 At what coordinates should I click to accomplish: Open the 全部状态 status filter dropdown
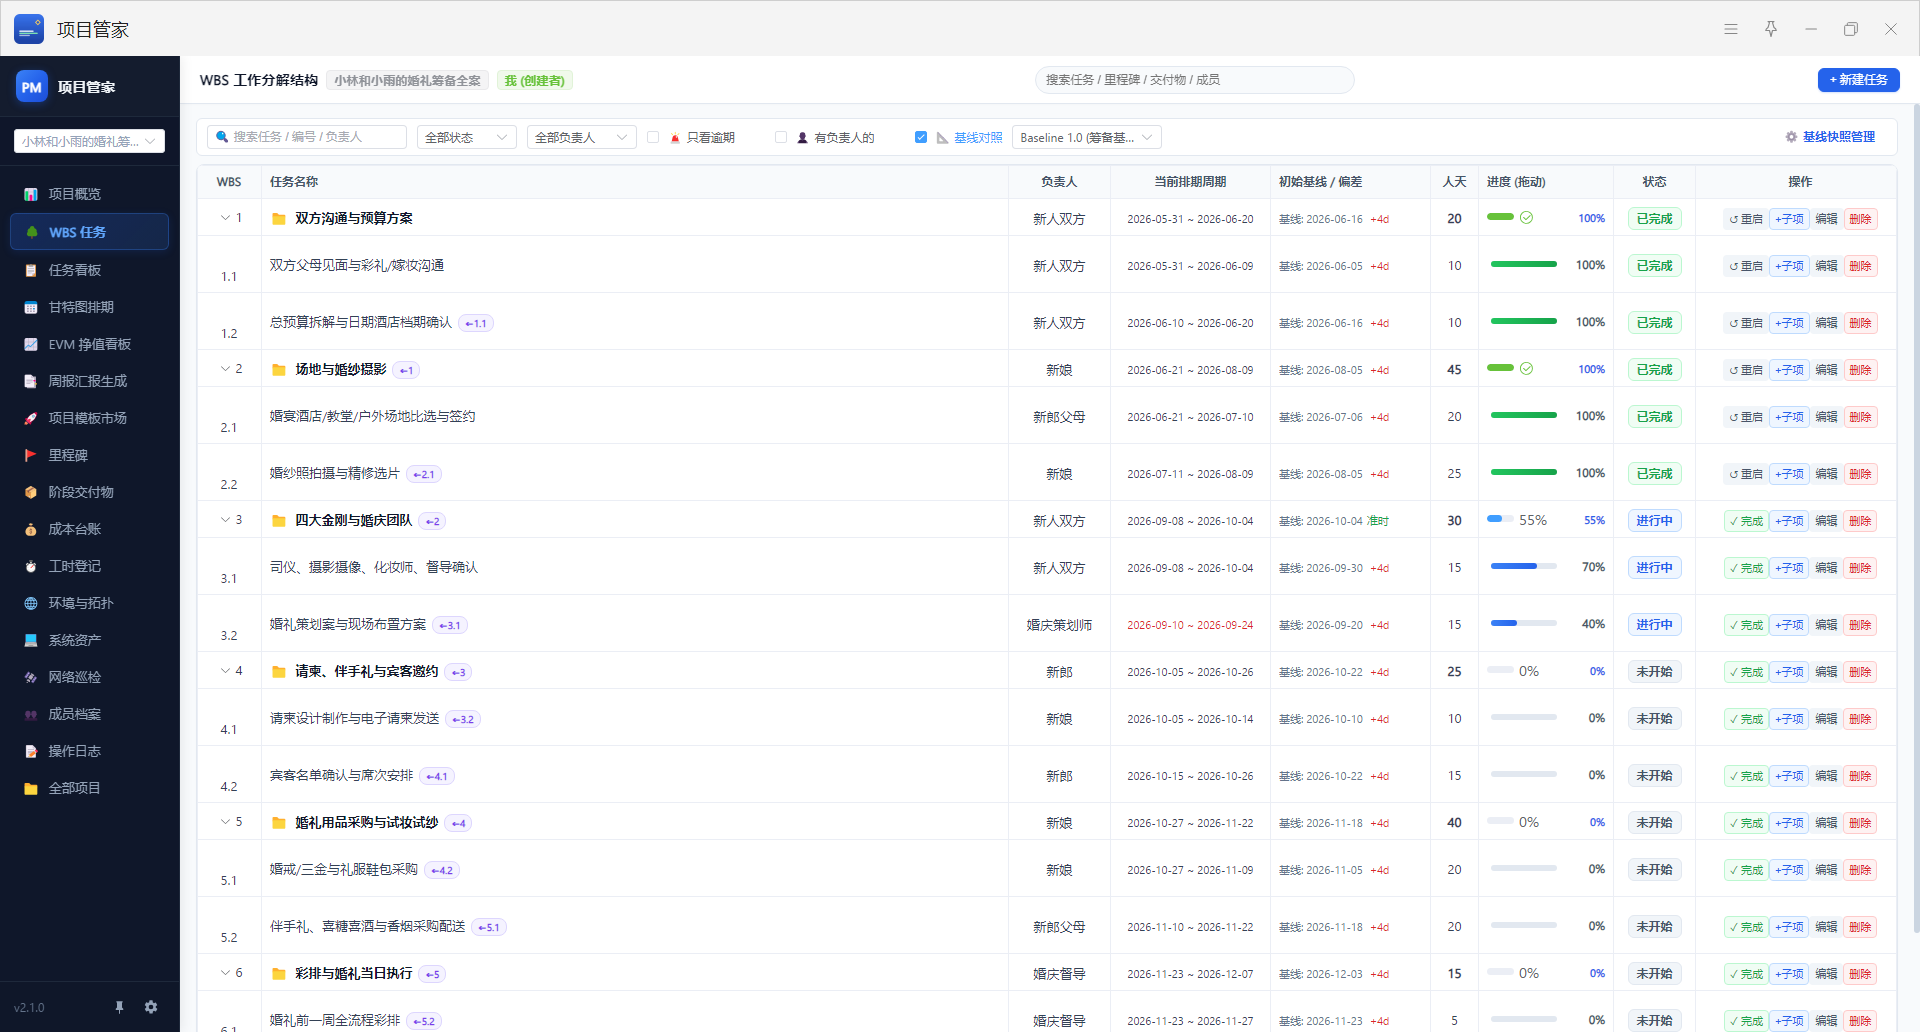click(x=467, y=137)
